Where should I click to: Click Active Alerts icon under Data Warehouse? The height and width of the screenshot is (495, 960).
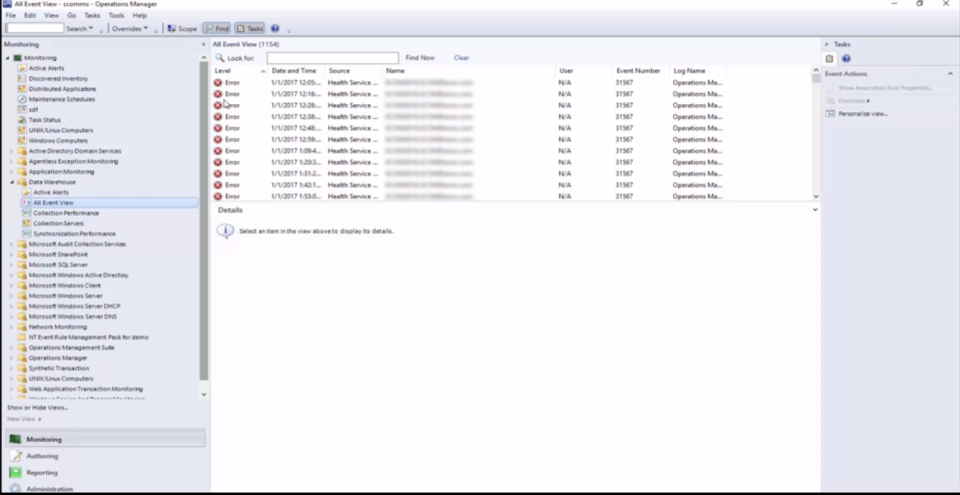pyautogui.click(x=26, y=192)
